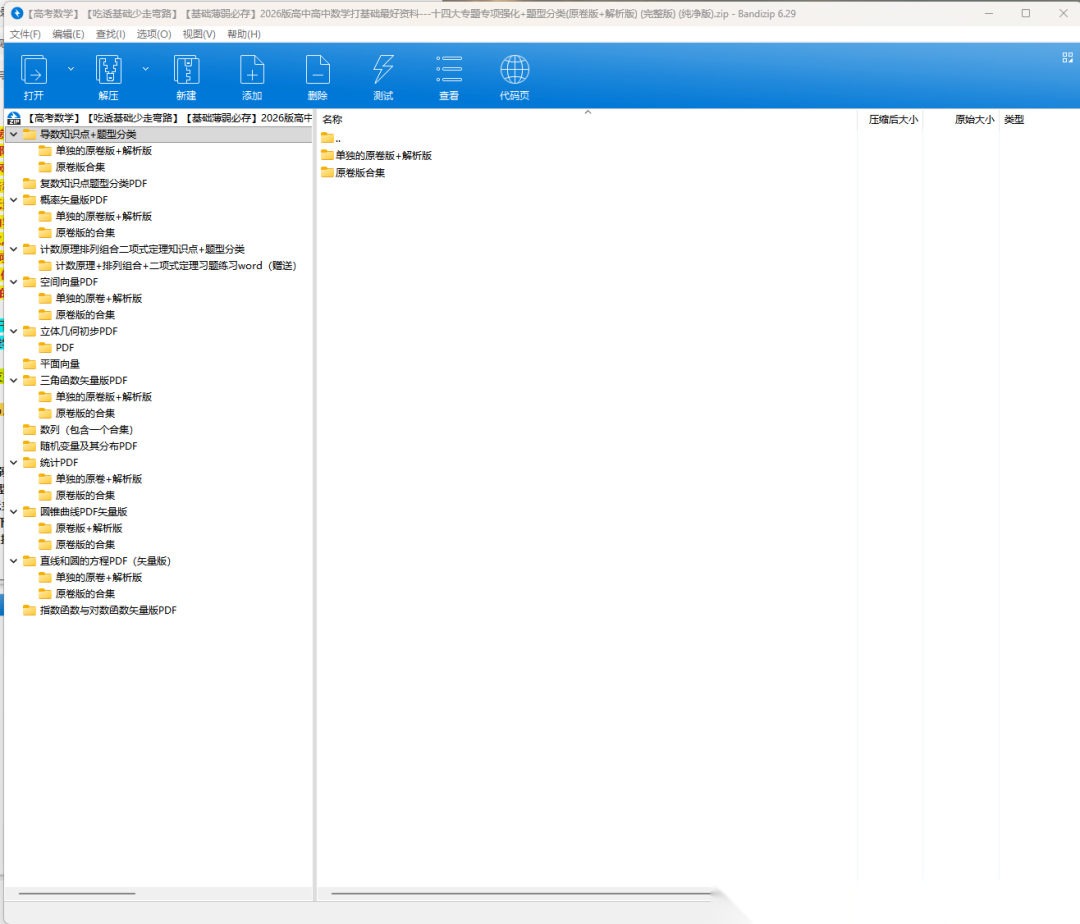Click the 新建 (New archive) toolbar icon
The image size is (1080, 924).
coord(186,71)
